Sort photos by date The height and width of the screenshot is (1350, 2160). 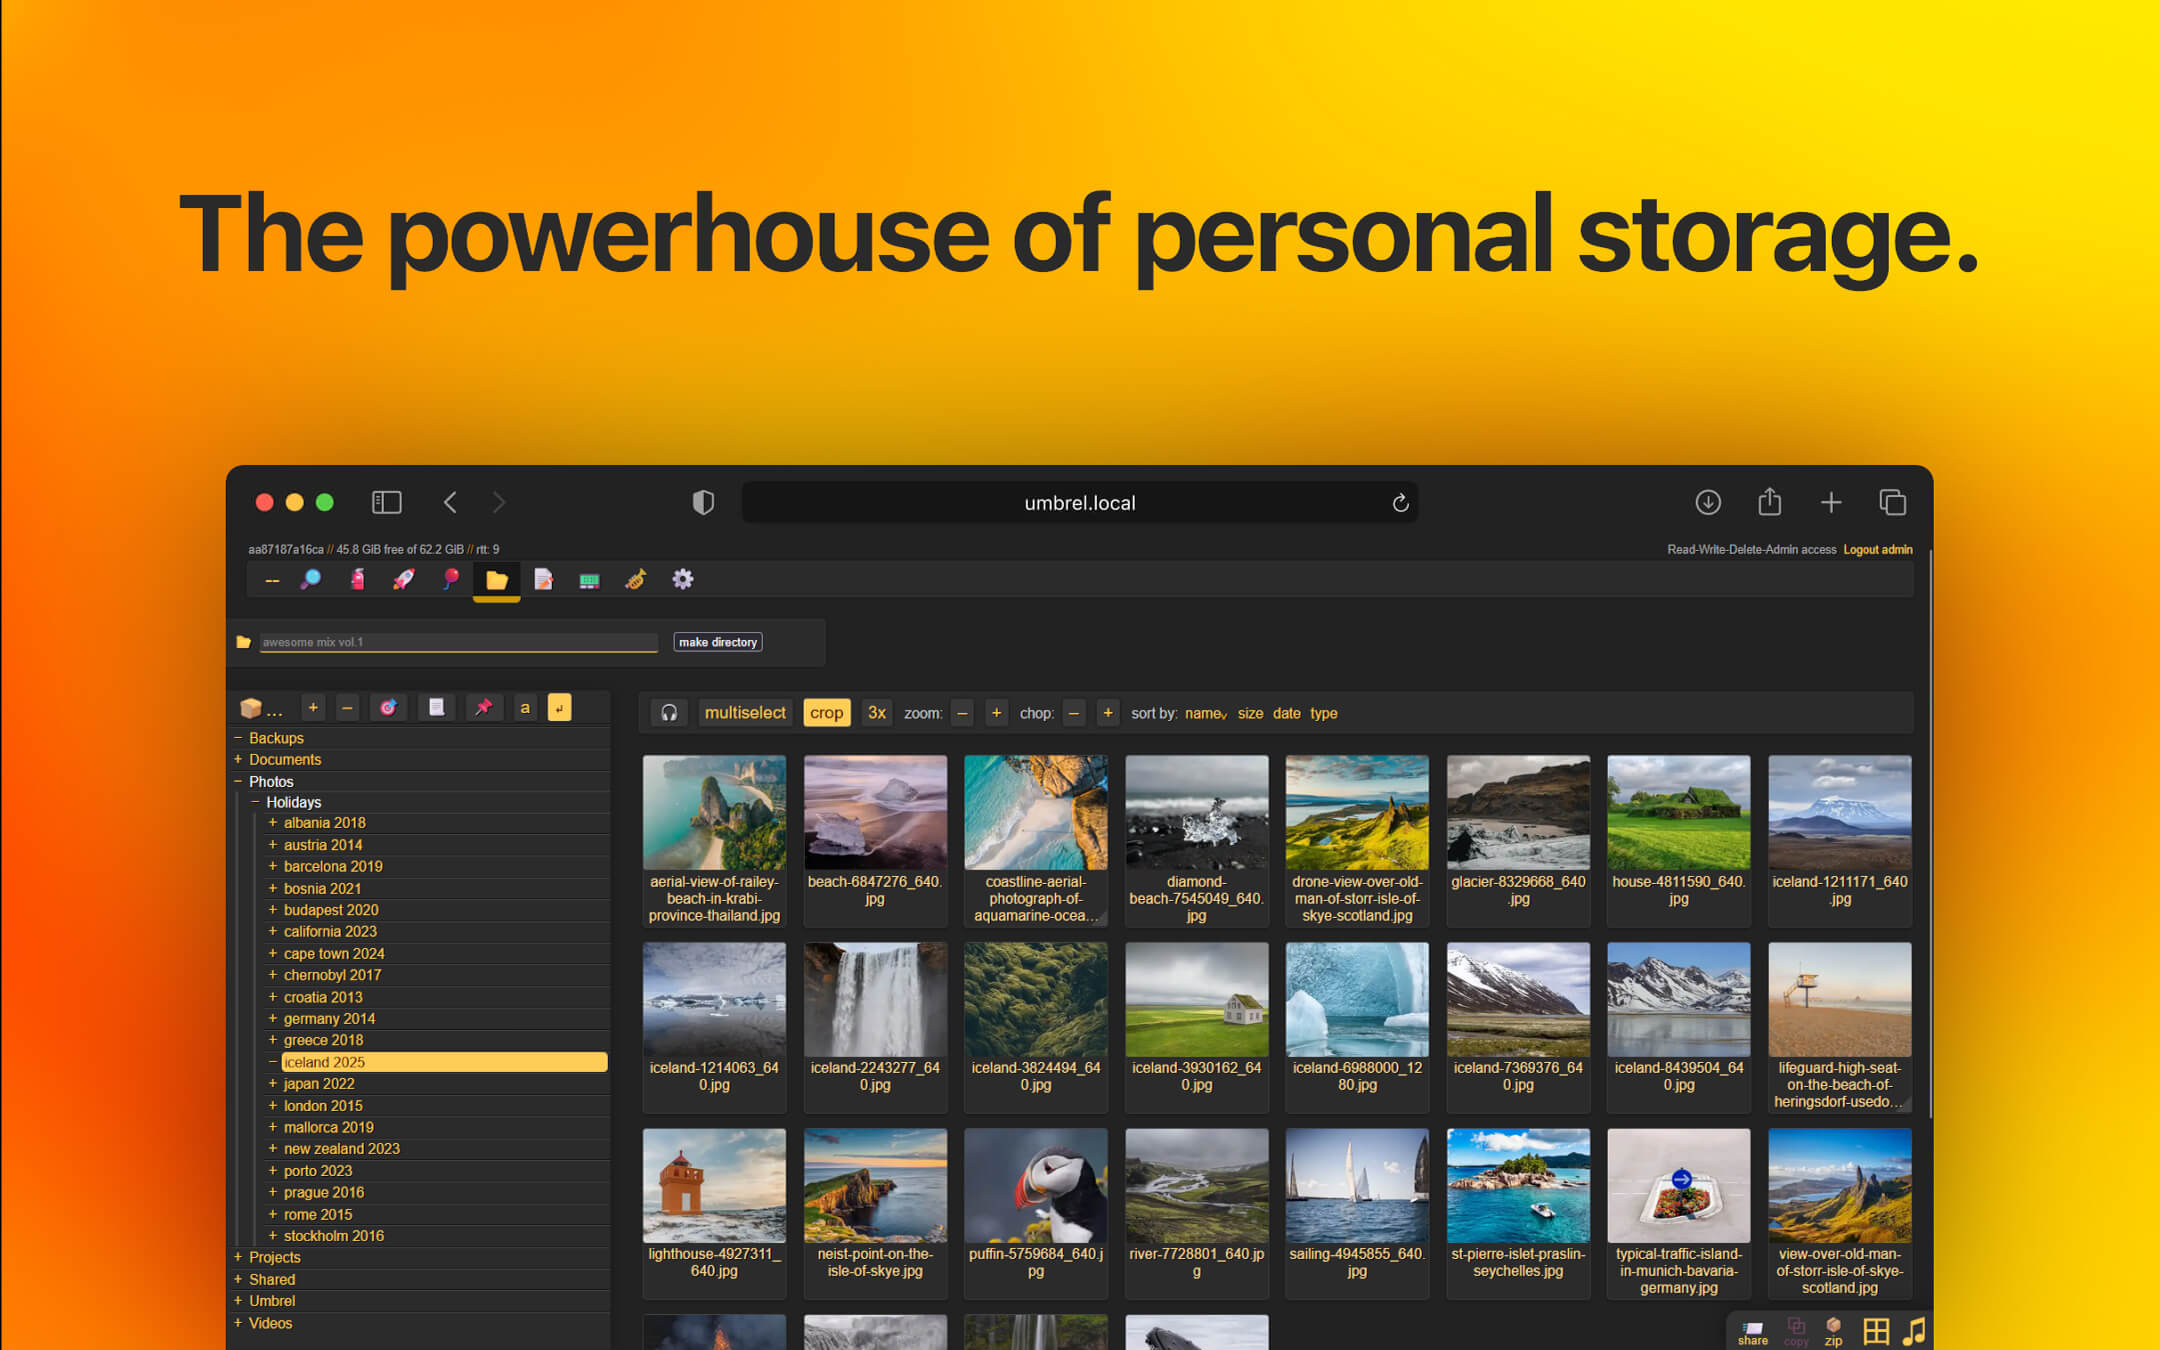pos(1287,713)
